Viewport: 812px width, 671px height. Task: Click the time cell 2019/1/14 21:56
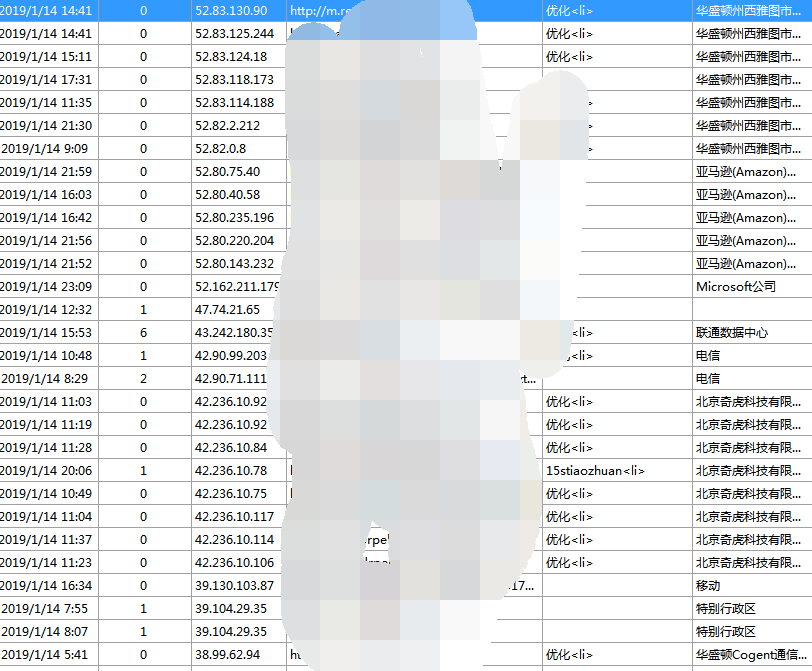[46, 241]
